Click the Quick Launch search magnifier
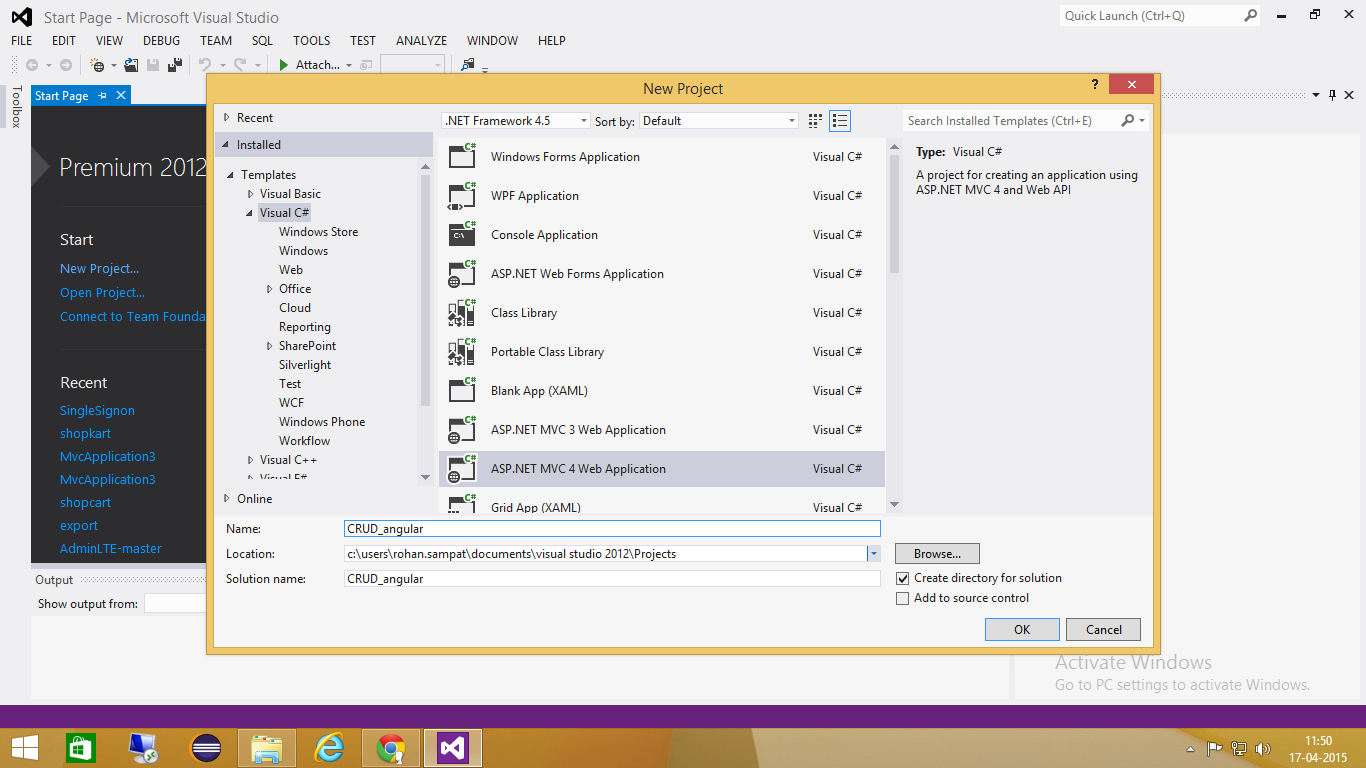Screen dimensions: 1366x768 pos(1250,16)
